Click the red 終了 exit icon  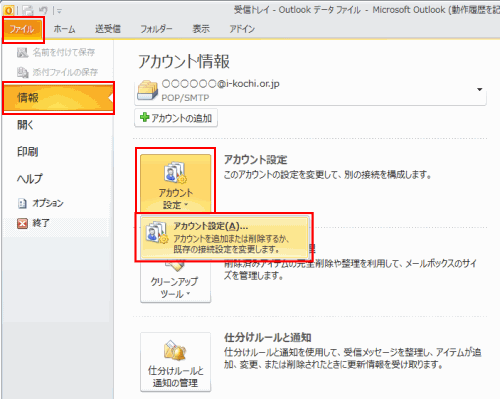coord(22,223)
